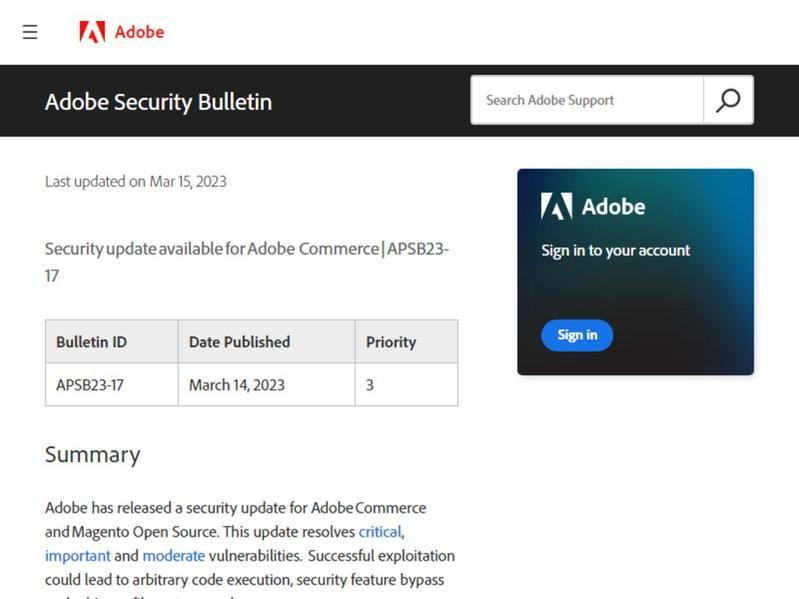Click the Priority column header
Image resolution: width=799 pixels, height=599 pixels.
click(406, 342)
